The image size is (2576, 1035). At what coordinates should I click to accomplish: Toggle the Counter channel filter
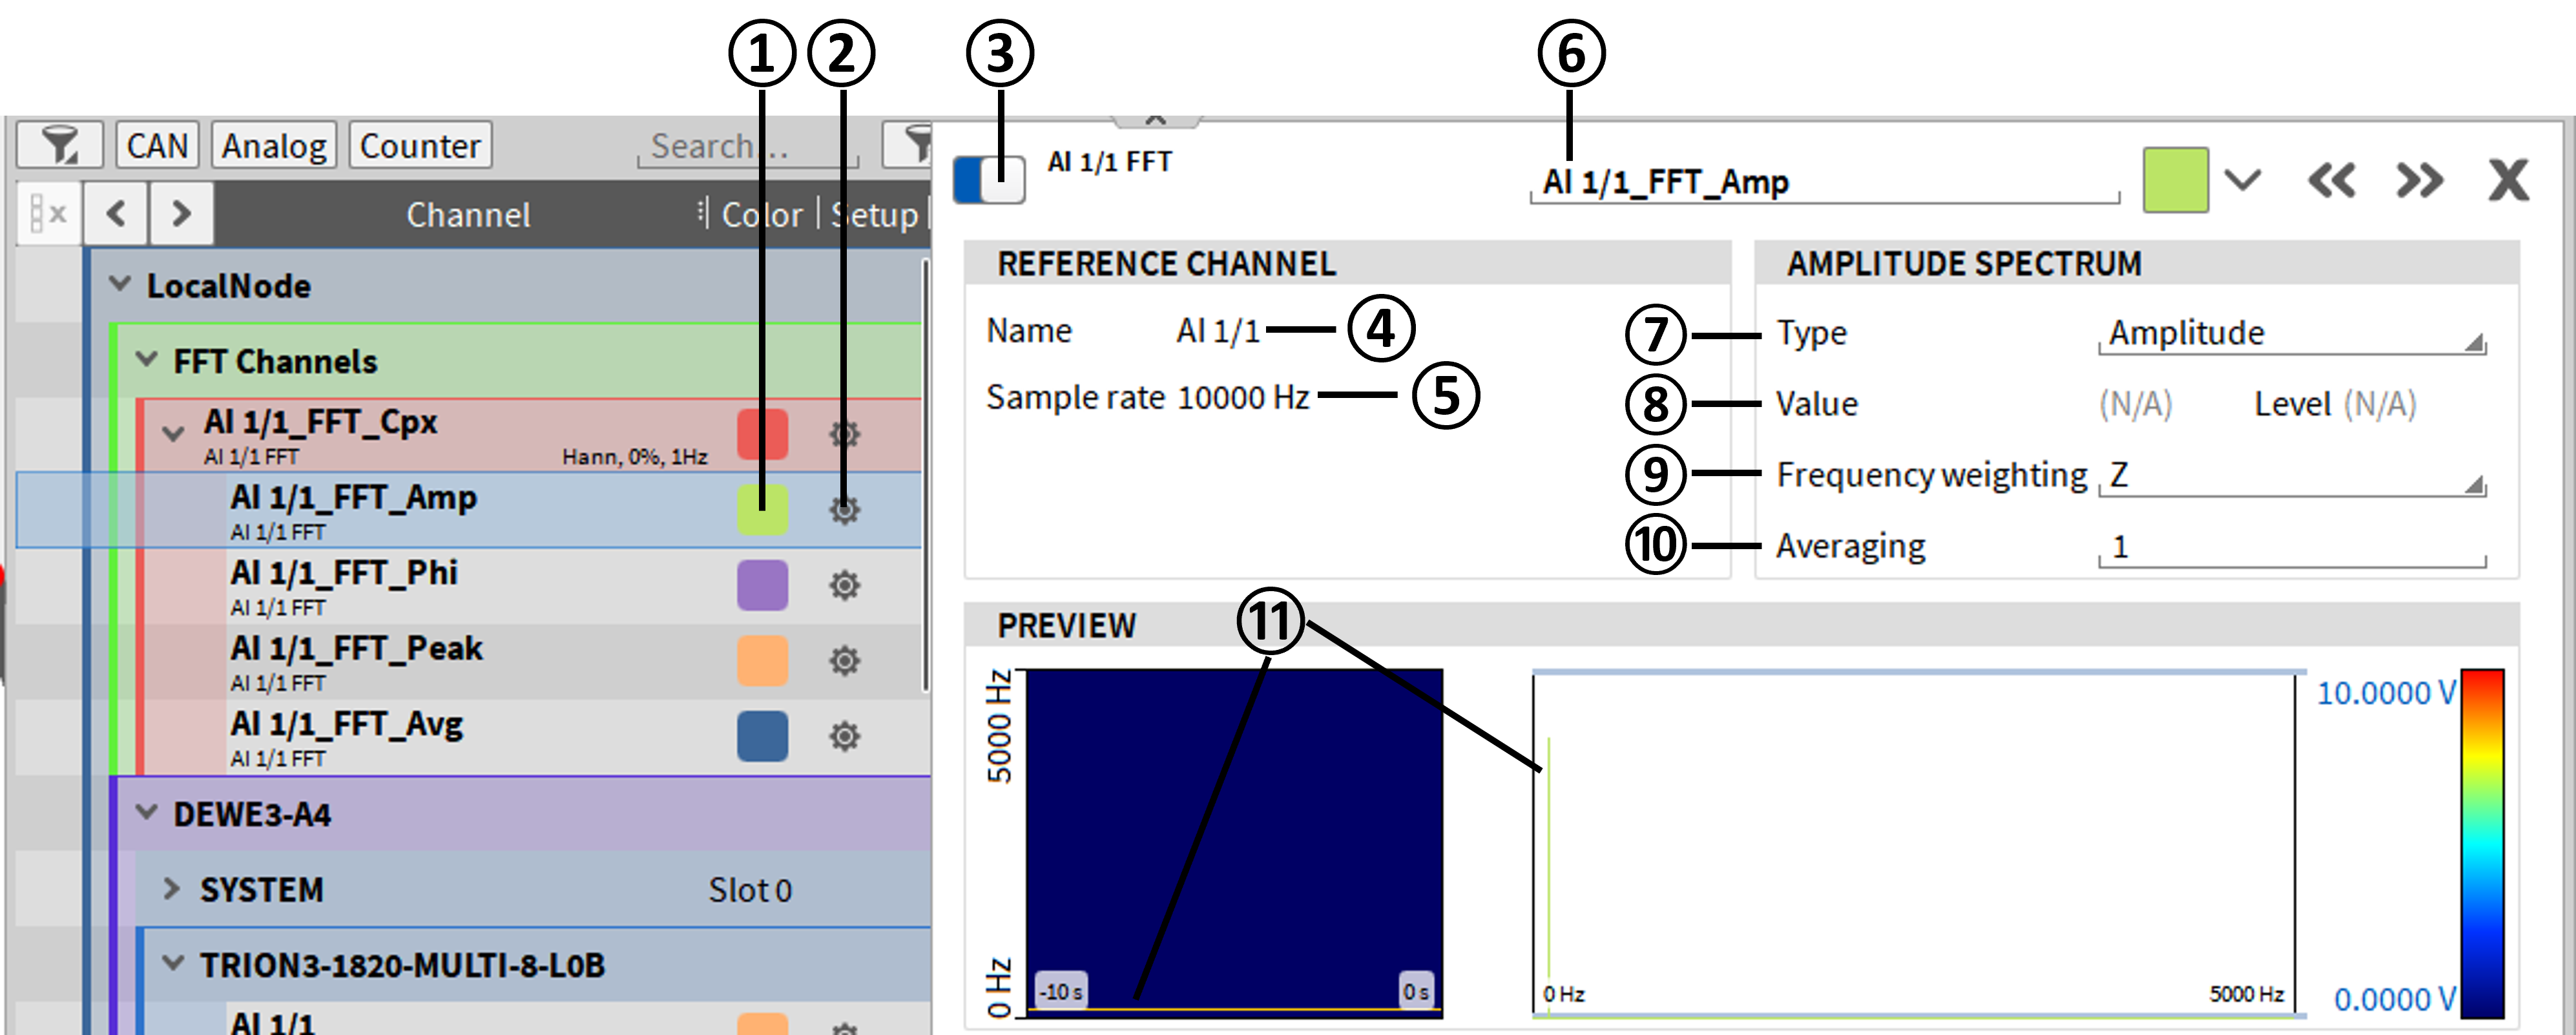420,146
